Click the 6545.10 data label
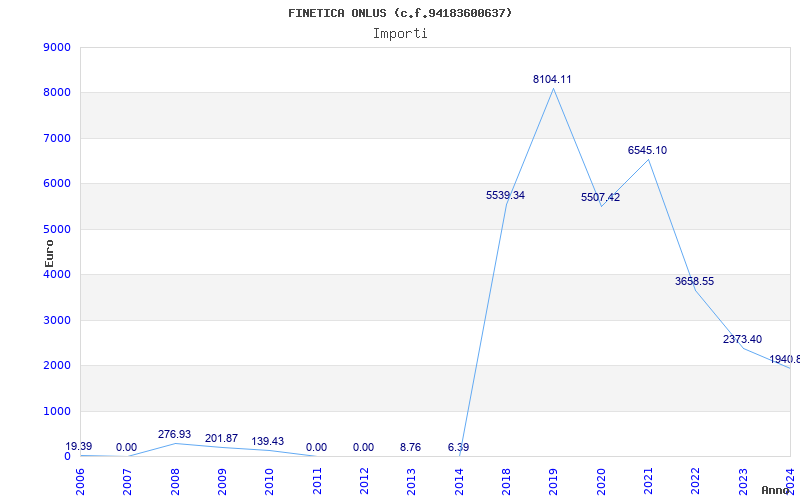Screen dimensions: 800x500 click(x=647, y=150)
